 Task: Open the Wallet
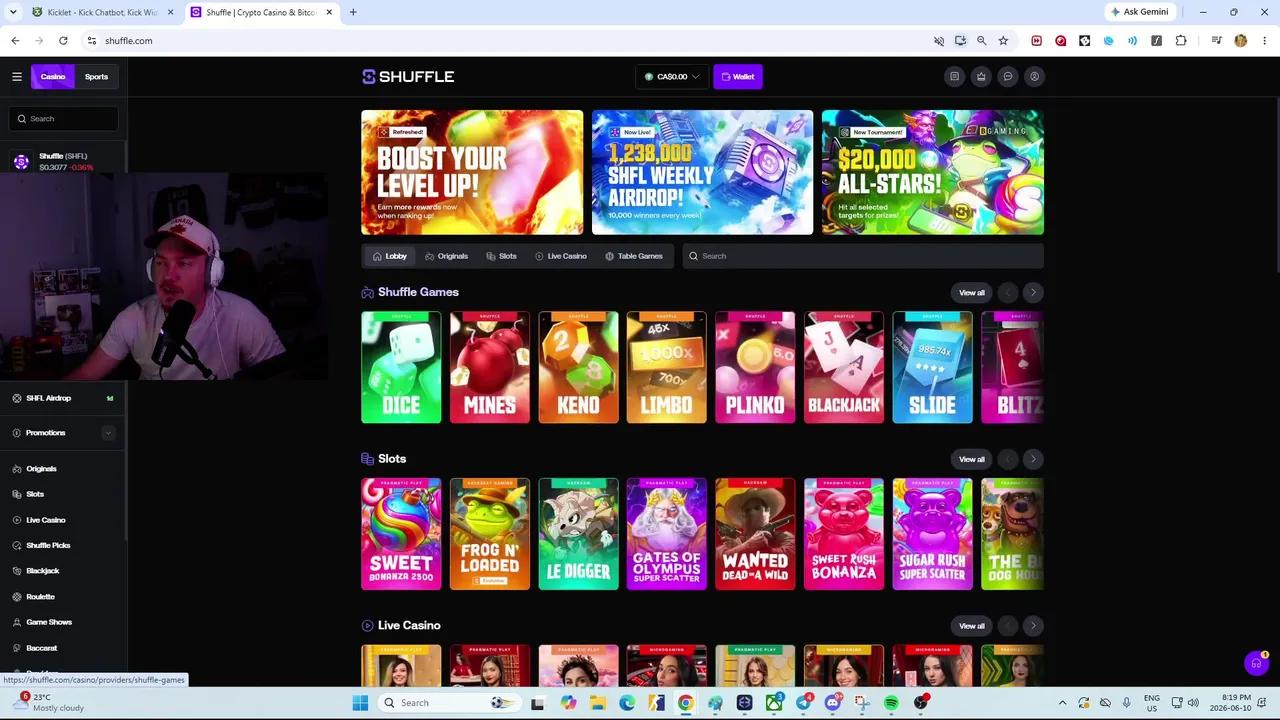pos(738,76)
